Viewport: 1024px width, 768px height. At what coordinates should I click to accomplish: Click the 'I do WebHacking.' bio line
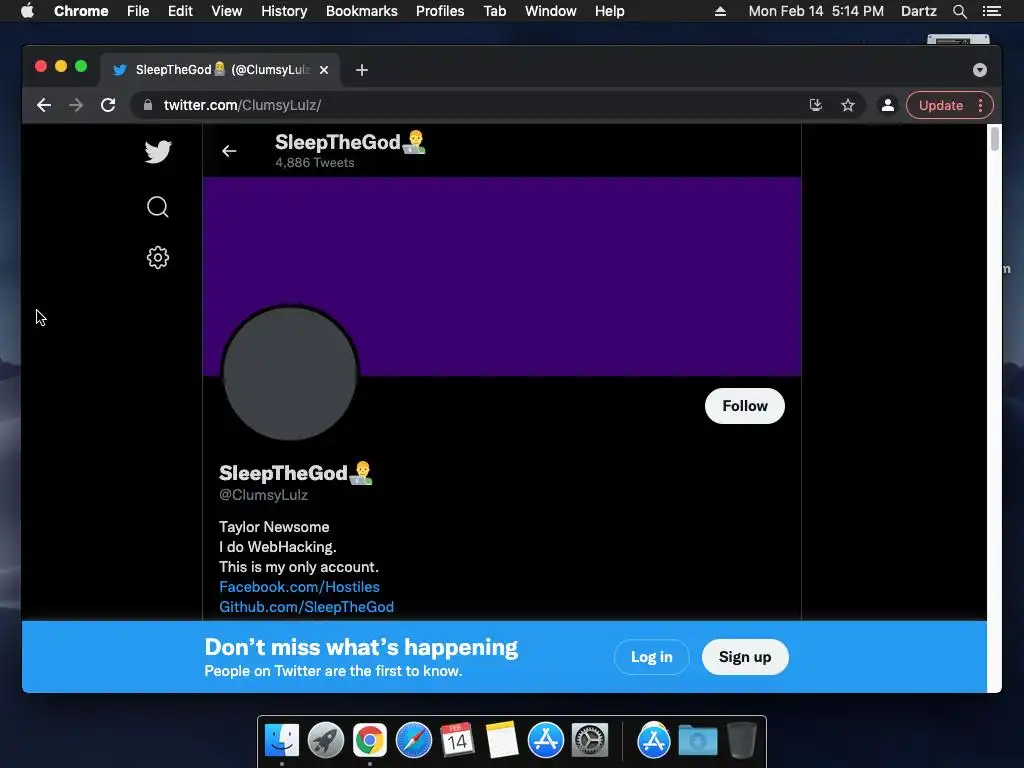tap(278, 547)
